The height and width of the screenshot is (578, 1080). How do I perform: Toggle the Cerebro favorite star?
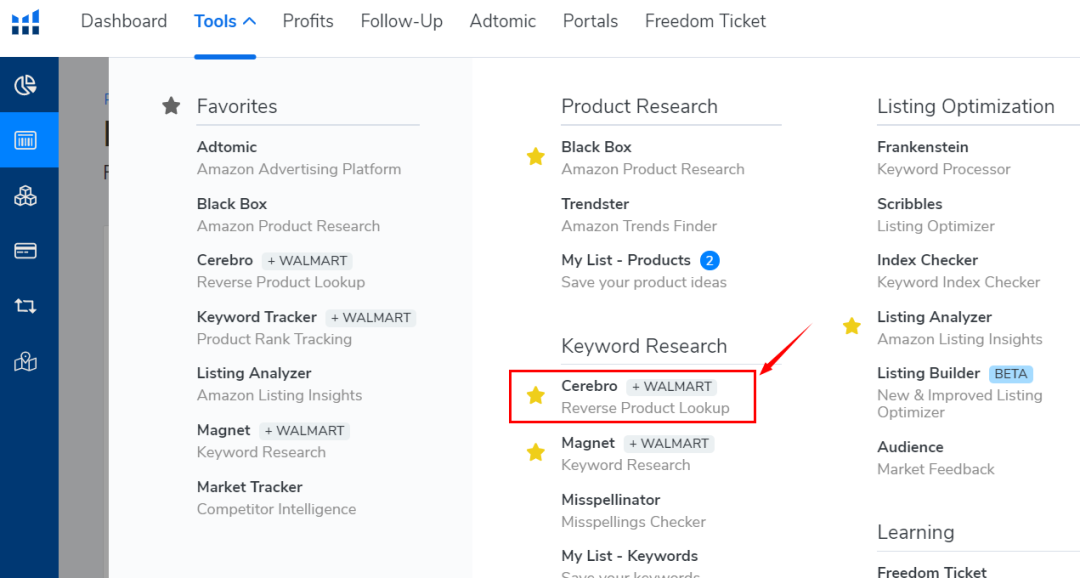pyautogui.click(x=535, y=395)
